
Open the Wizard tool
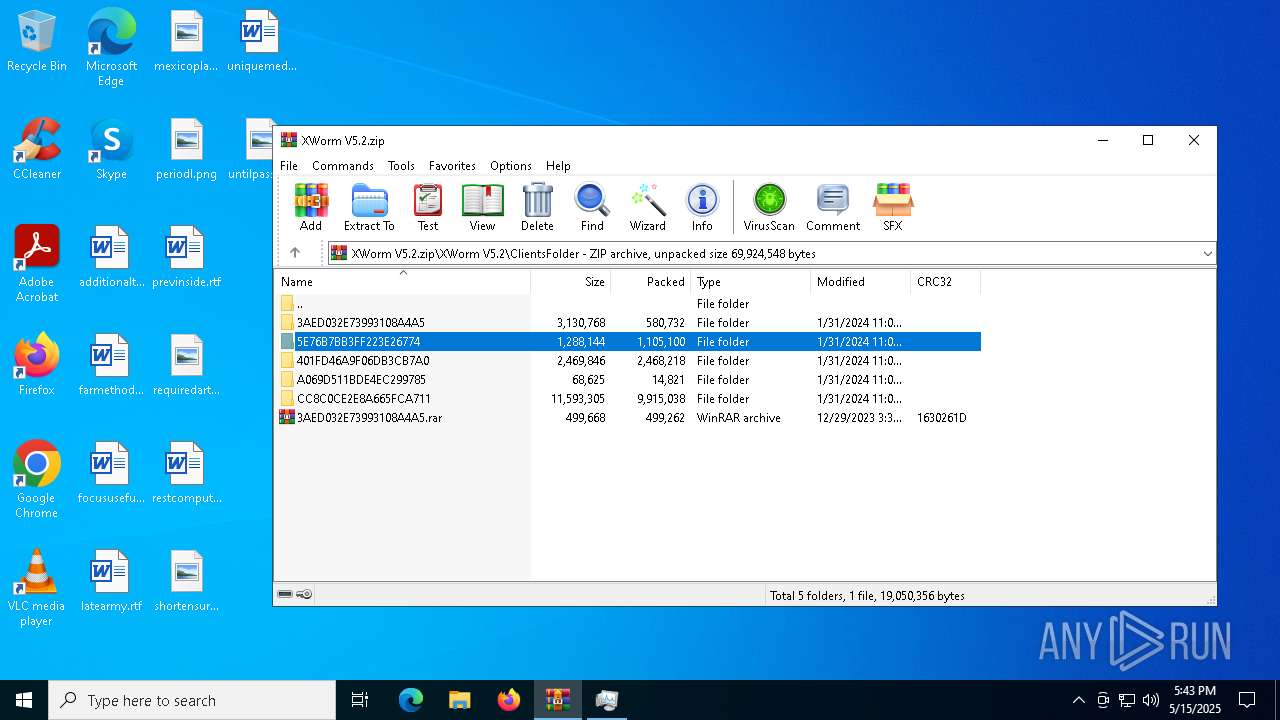(647, 208)
